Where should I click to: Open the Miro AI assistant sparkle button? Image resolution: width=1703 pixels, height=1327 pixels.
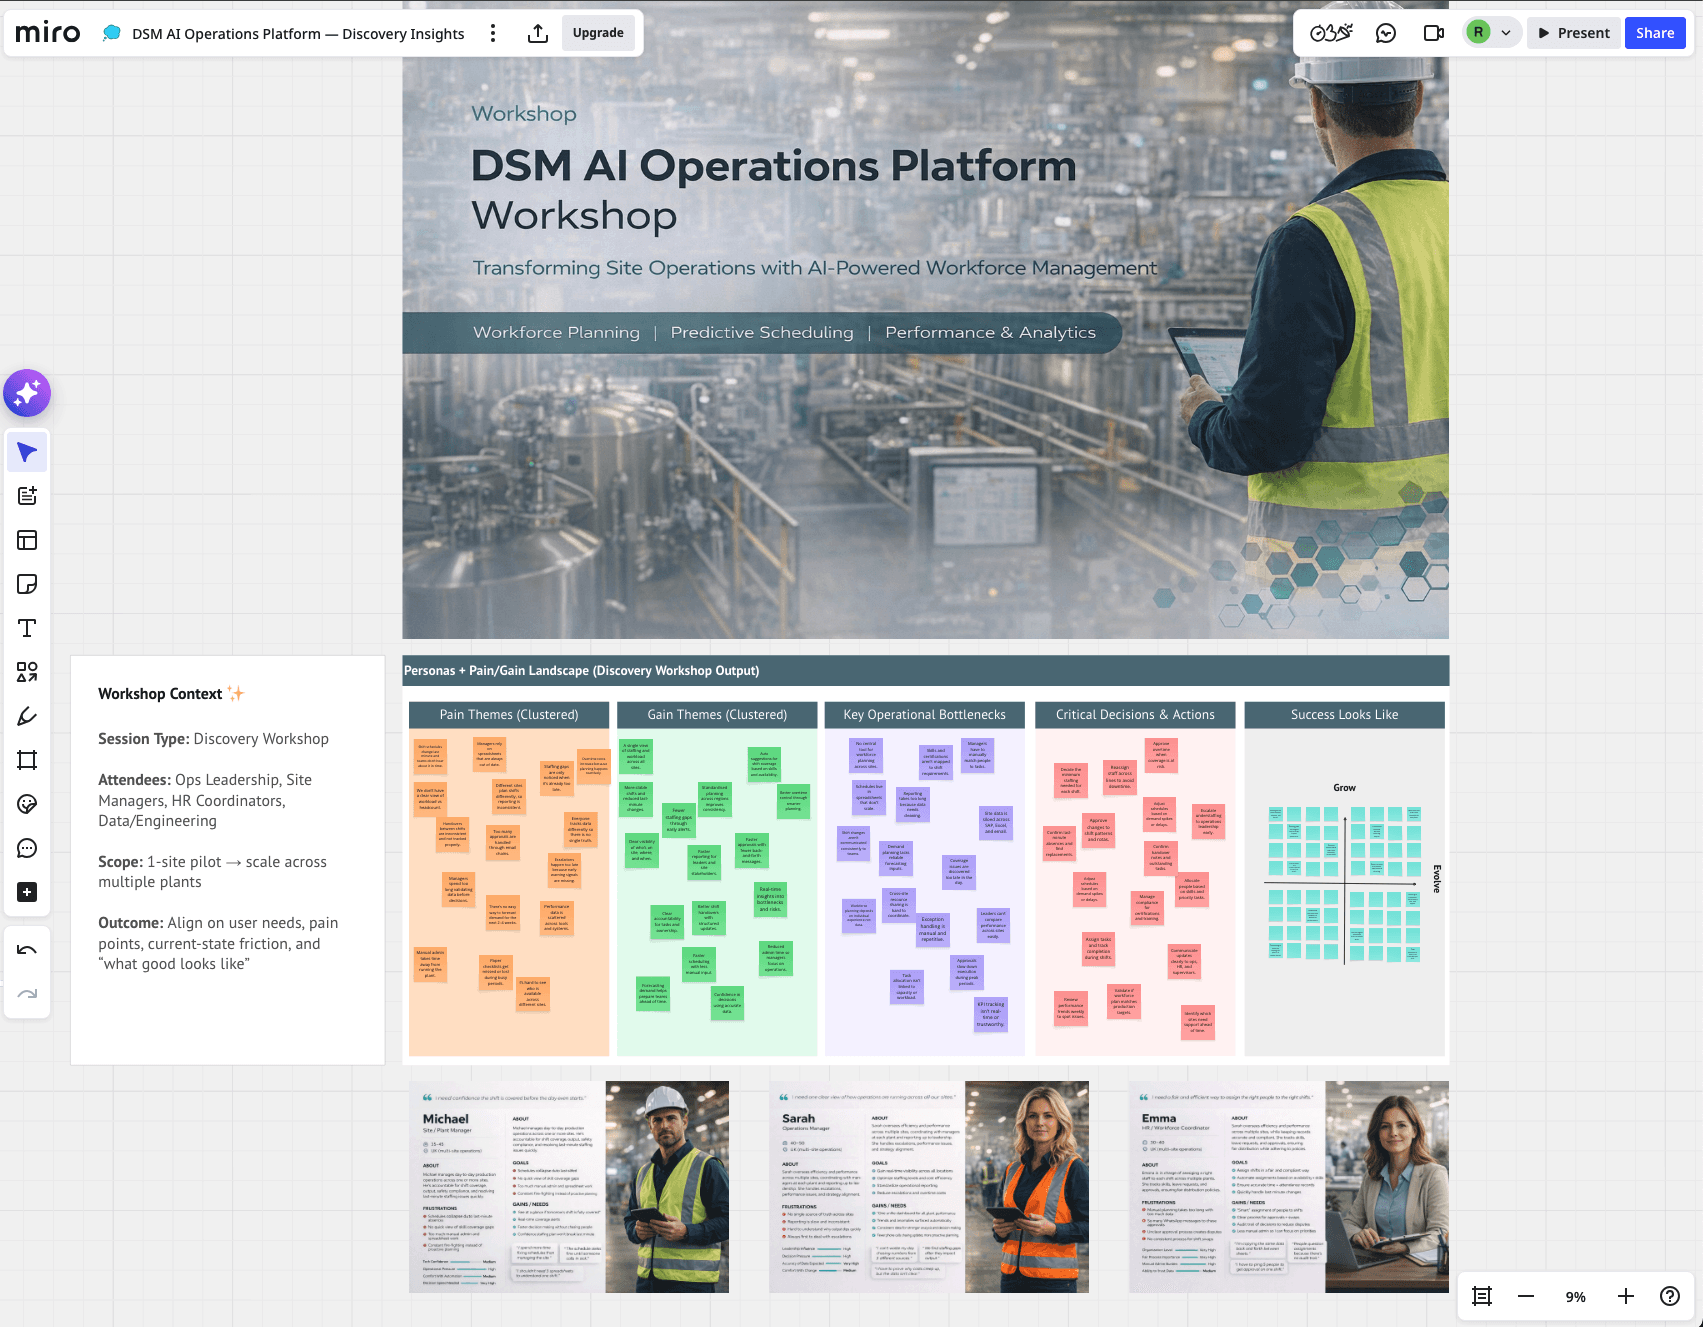pyautogui.click(x=27, y=393)
